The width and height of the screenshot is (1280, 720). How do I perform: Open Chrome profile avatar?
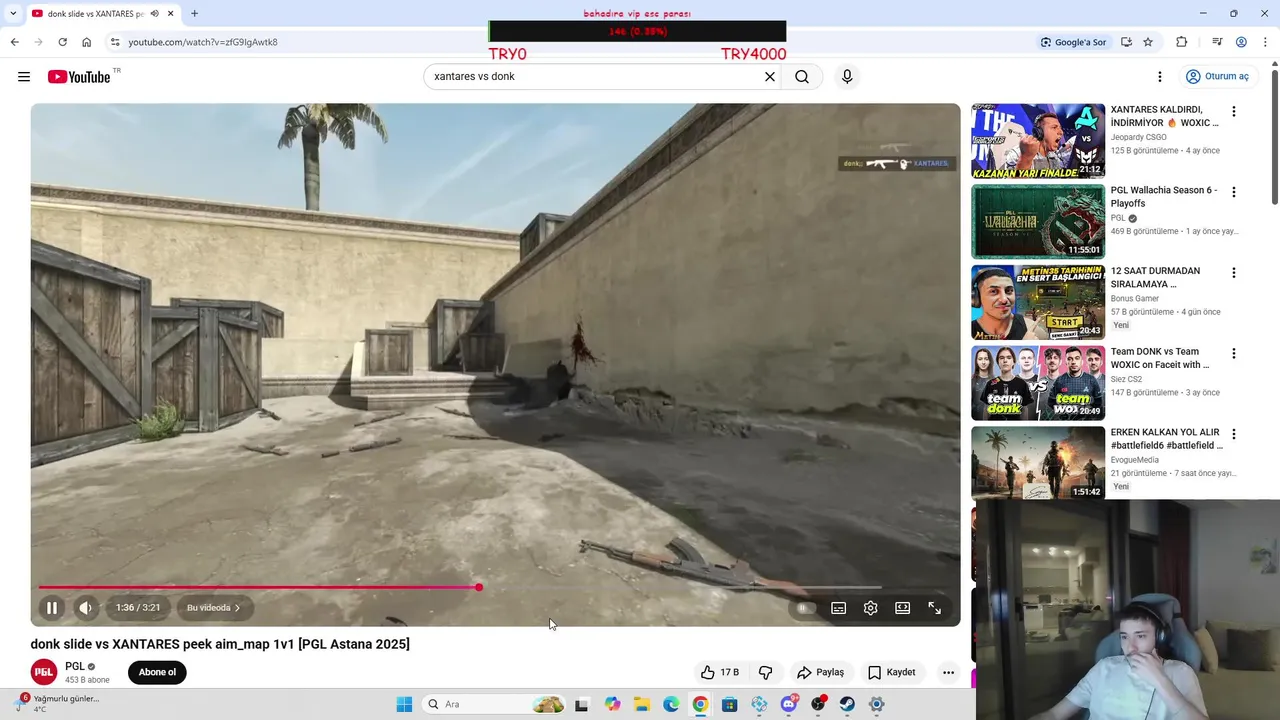tap(1241, 42)
